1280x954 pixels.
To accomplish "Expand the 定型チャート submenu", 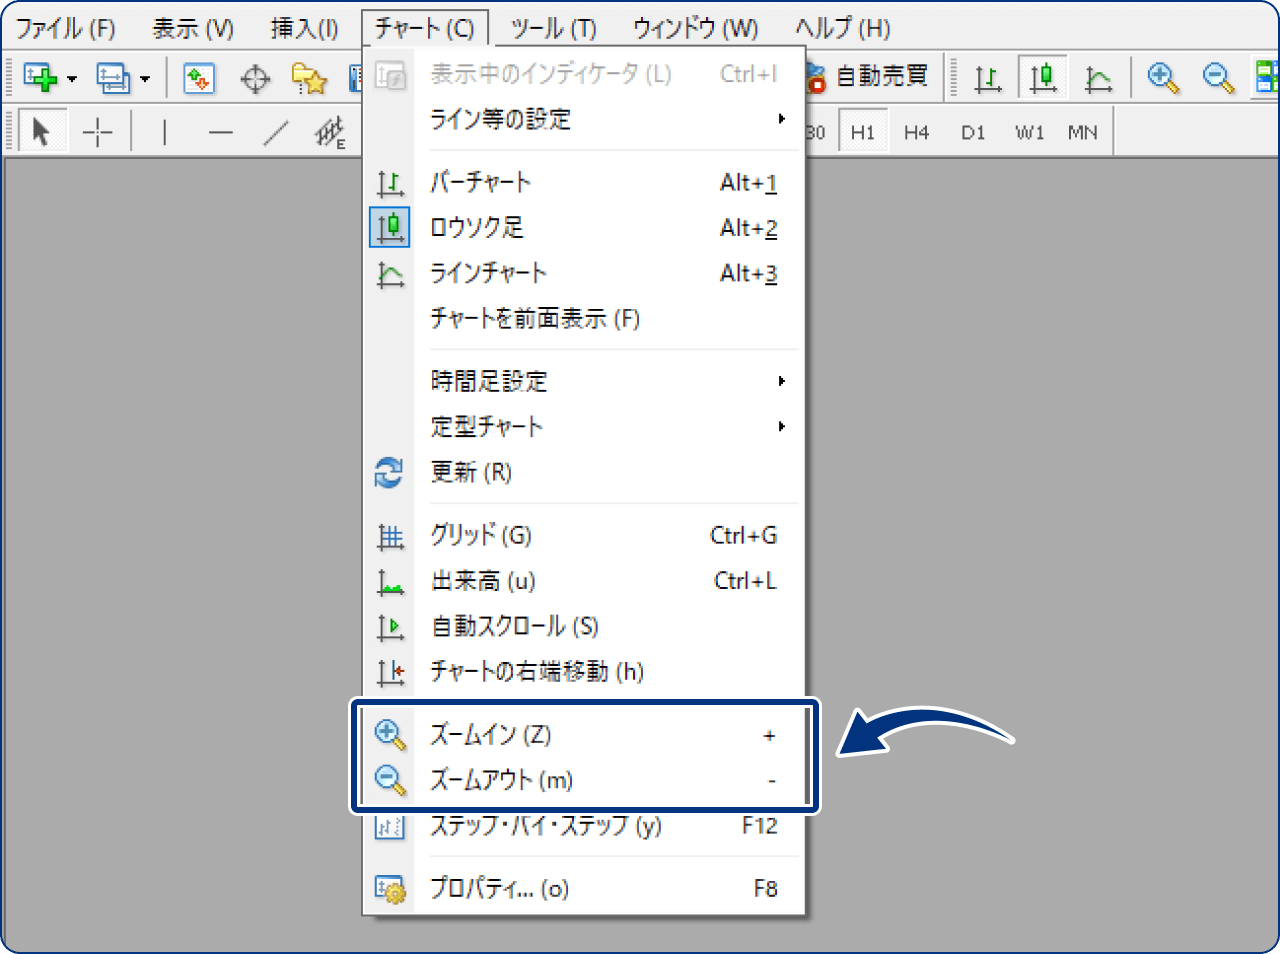I will tap(584, 427).
